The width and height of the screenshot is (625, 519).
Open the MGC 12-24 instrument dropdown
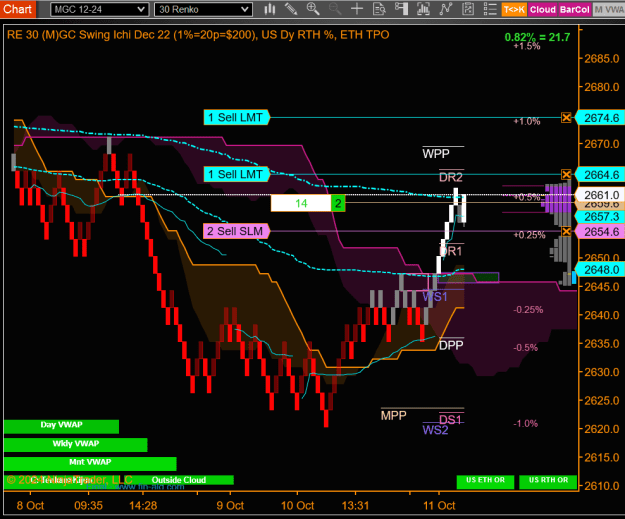click(x=100, y=10)
